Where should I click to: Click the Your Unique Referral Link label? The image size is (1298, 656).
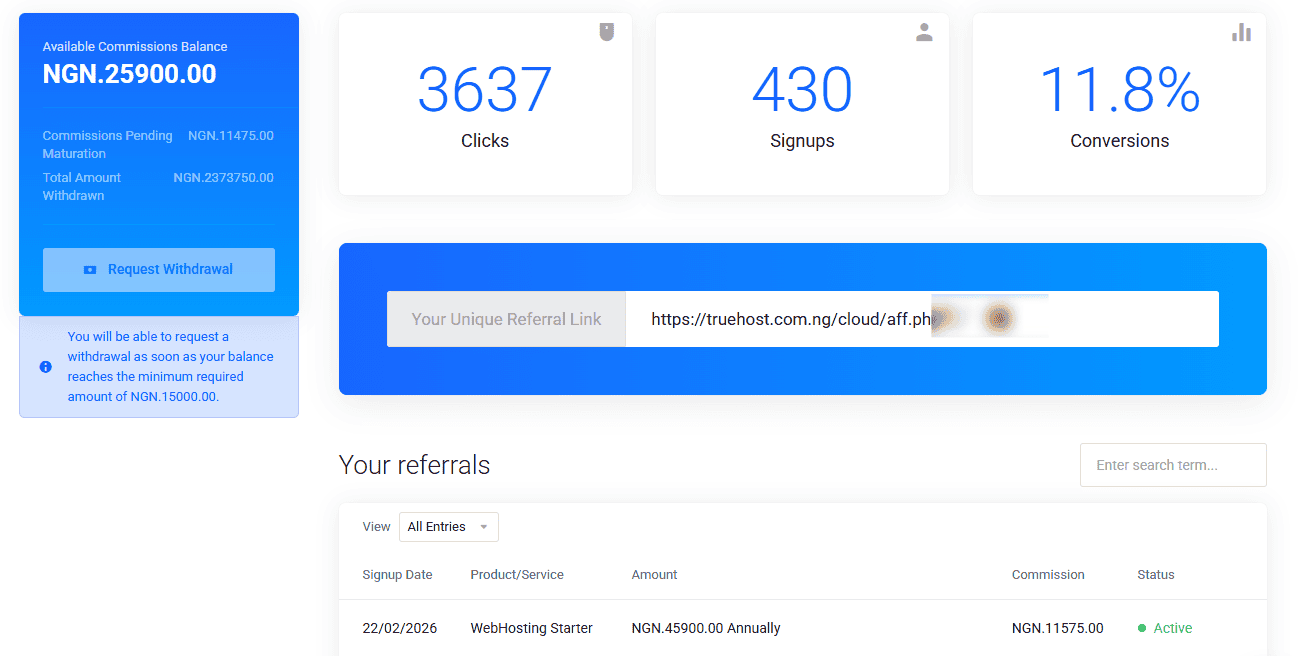point(506,319)
